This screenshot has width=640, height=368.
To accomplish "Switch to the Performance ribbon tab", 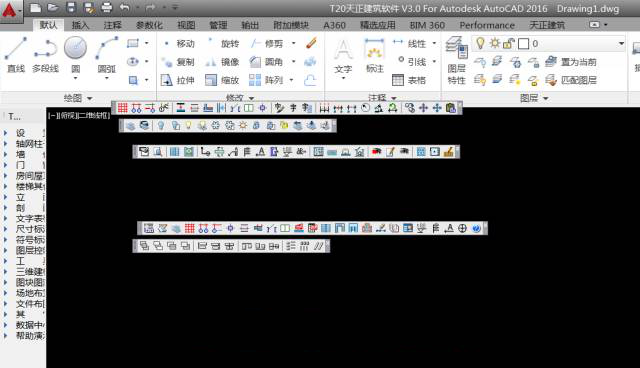I will click(x=487, y=25).
